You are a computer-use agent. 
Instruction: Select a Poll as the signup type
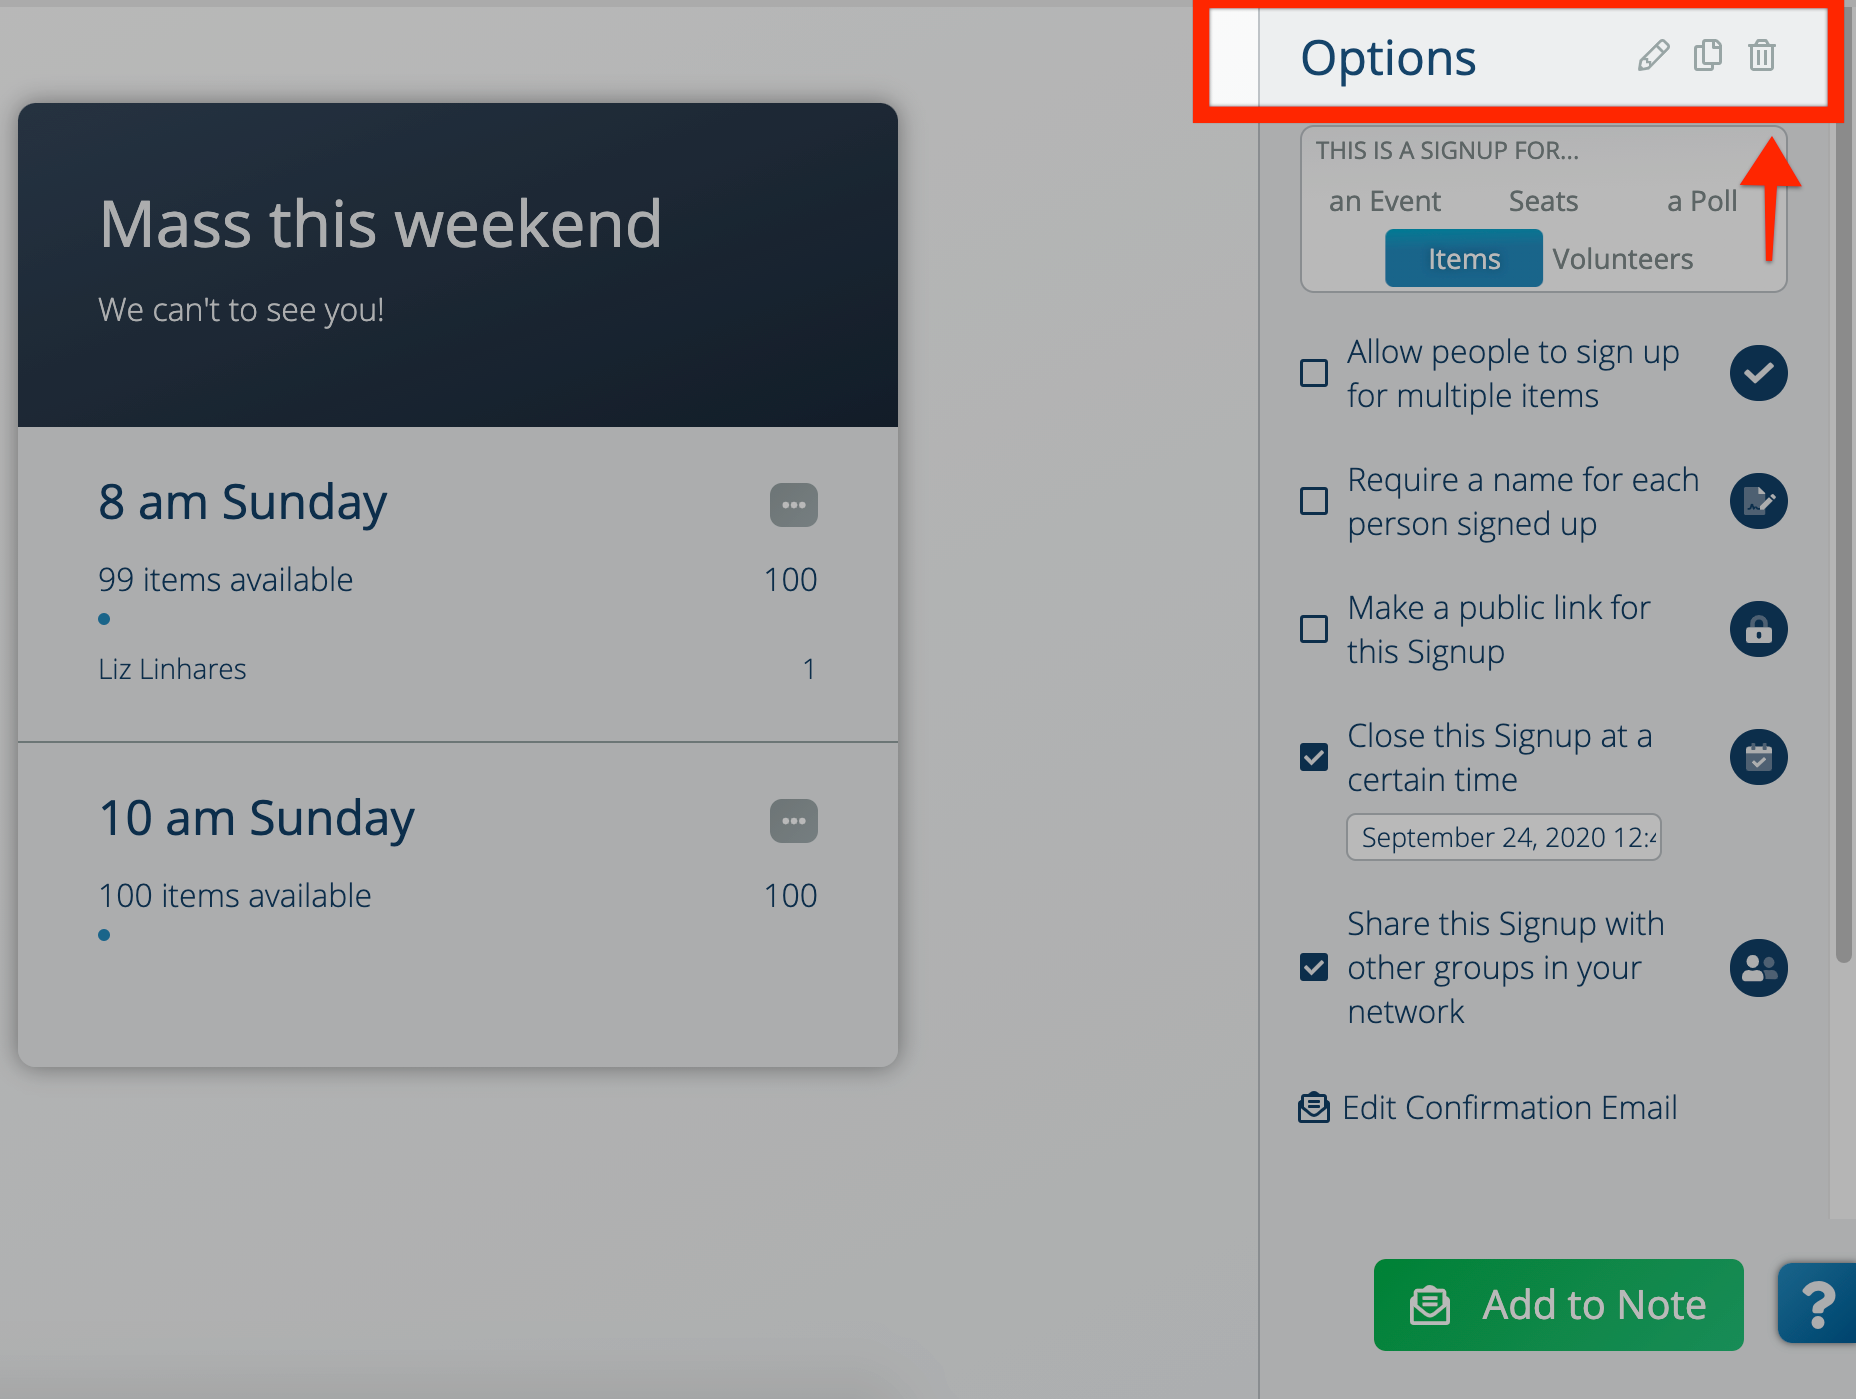(x=1701, y=201)
